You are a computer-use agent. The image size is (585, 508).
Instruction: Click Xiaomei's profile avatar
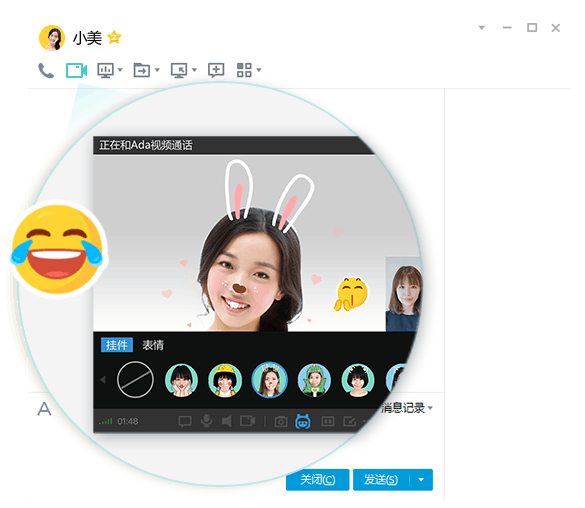(x=52, y=38)
